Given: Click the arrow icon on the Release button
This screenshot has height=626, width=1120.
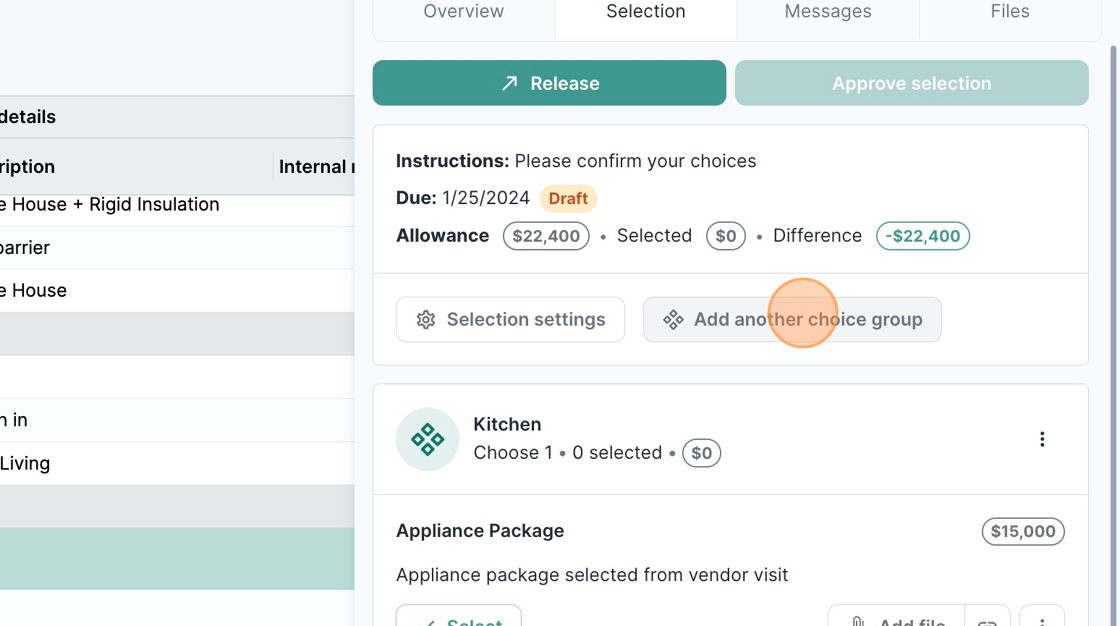Looking at the screenshot, I should click(x=510, y=83).
